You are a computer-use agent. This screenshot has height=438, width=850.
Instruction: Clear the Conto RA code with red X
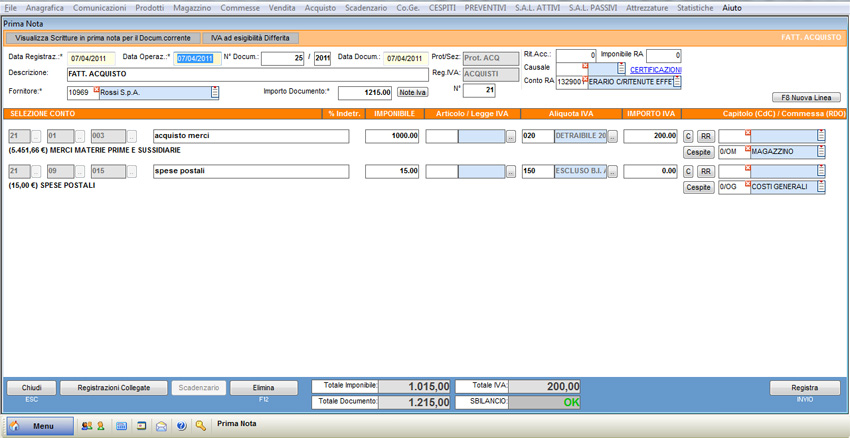(584, 77)
